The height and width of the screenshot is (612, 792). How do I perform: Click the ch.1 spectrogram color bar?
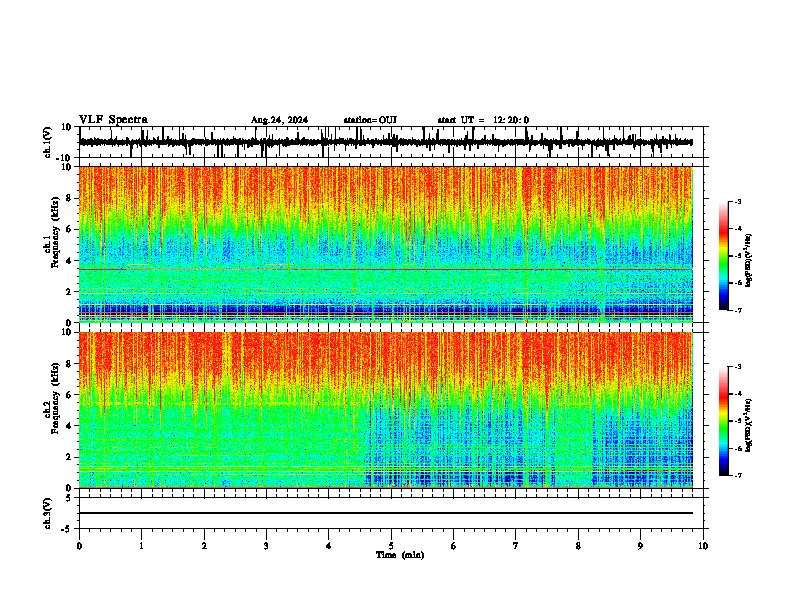(724, 256)
